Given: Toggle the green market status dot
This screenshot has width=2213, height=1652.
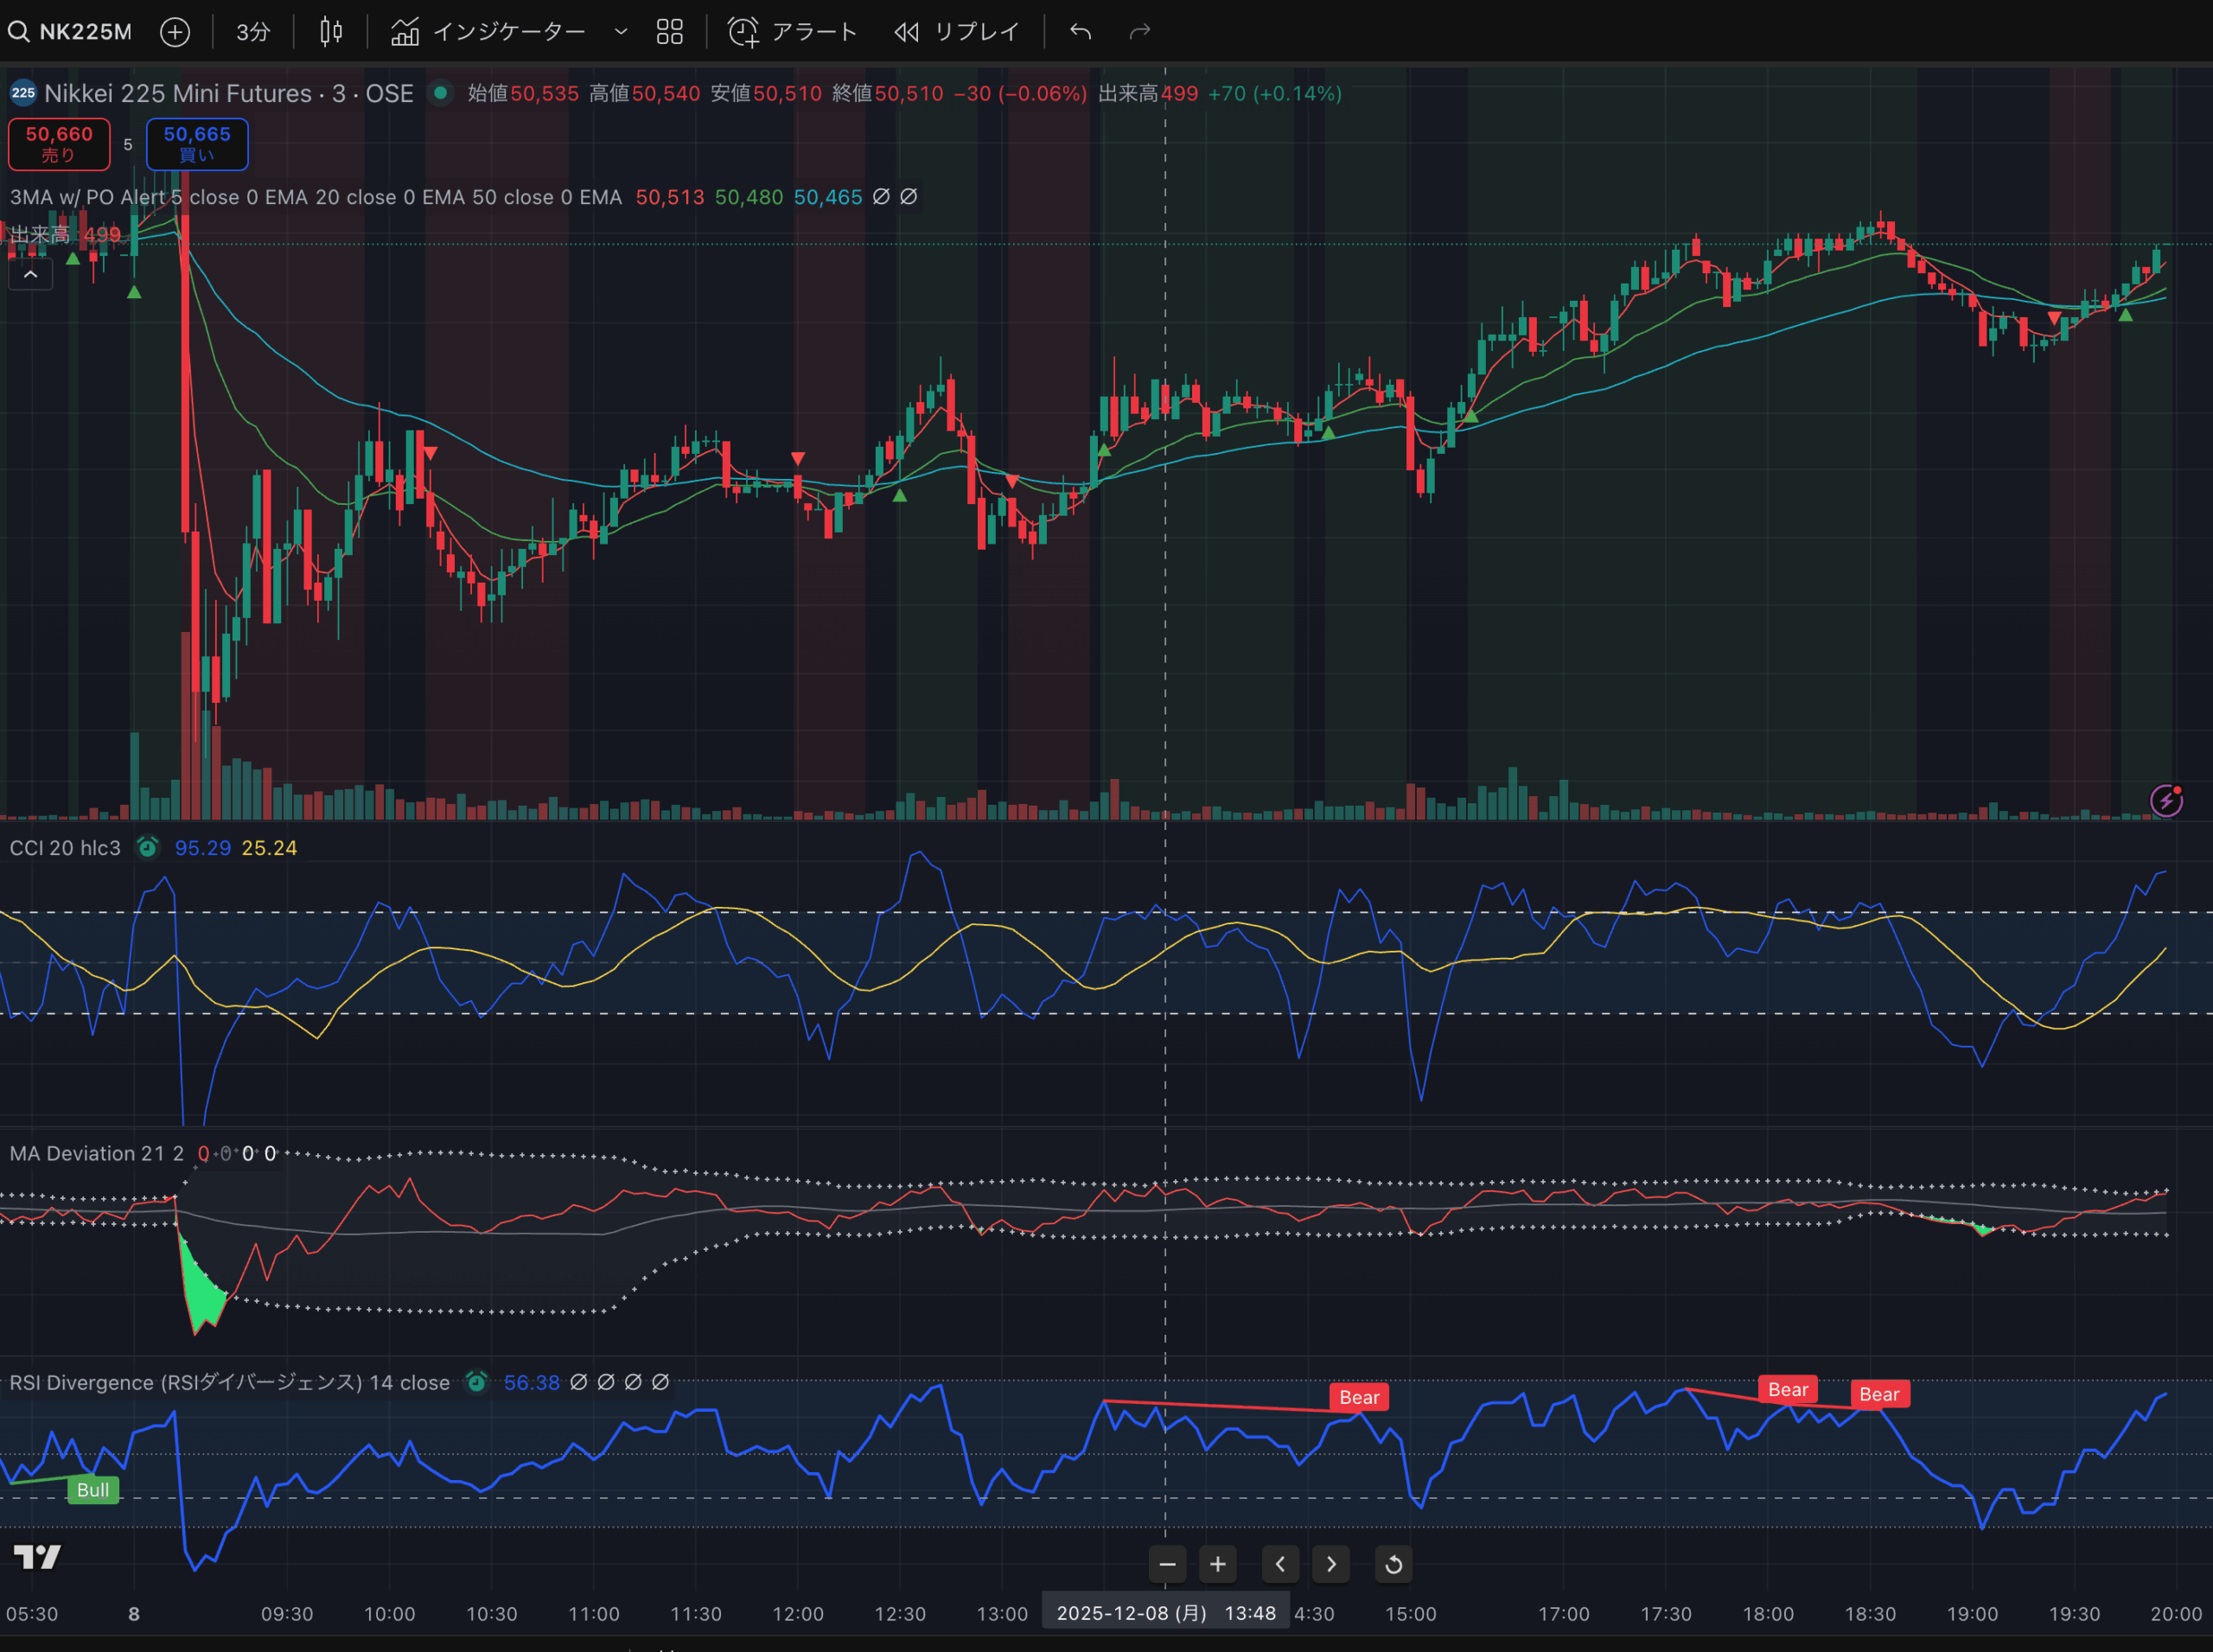Looking at the screenshot, I should tap(440, 93).
